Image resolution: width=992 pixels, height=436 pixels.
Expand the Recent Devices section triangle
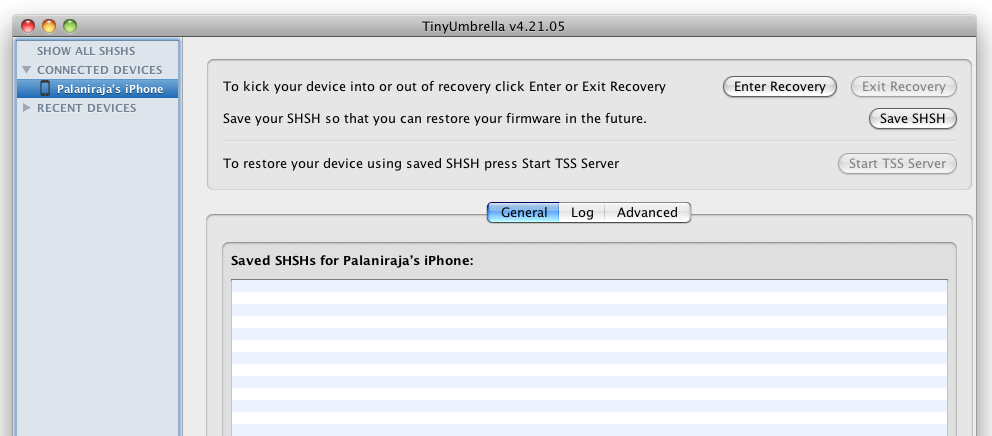pos(27,108)
